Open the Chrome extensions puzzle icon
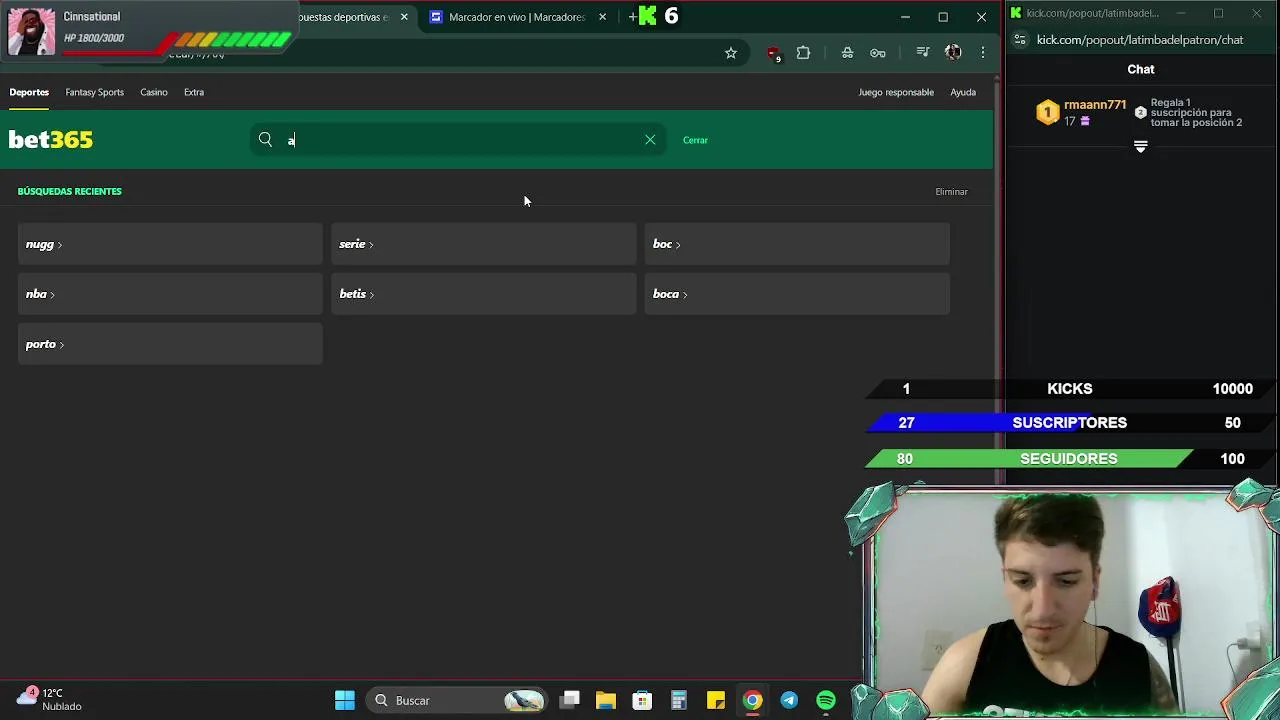Image resolution: width=1280 pixels, height=720 pixels. 803,53
